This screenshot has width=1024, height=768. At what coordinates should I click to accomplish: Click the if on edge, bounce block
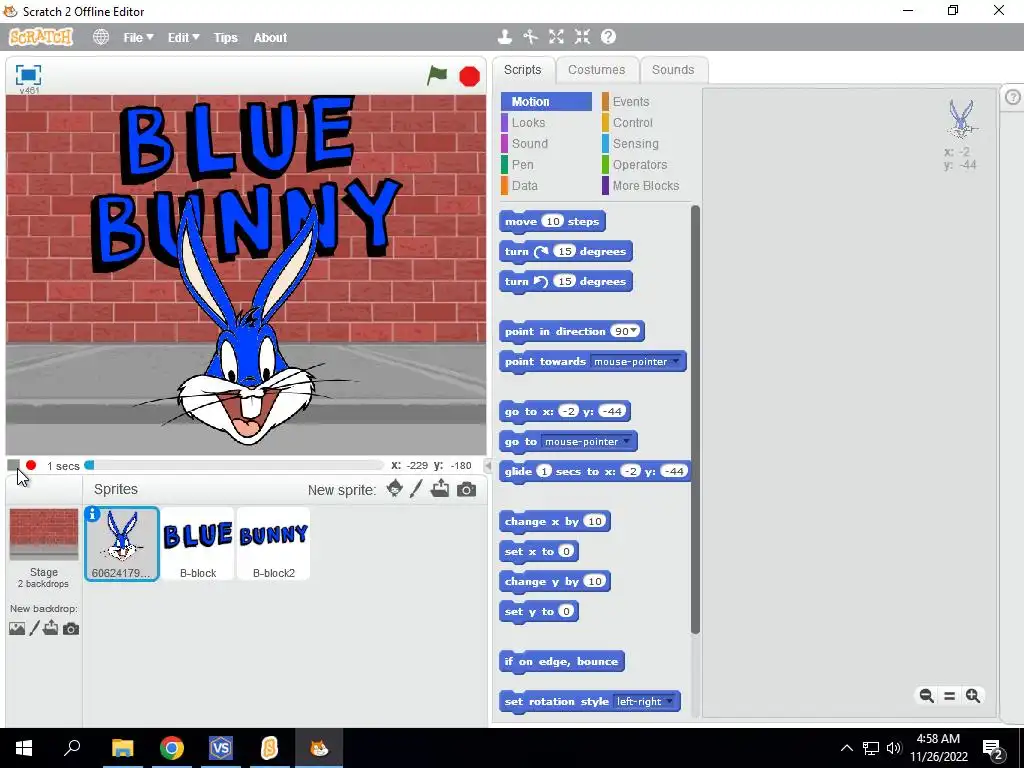click(x=562, y=662)
